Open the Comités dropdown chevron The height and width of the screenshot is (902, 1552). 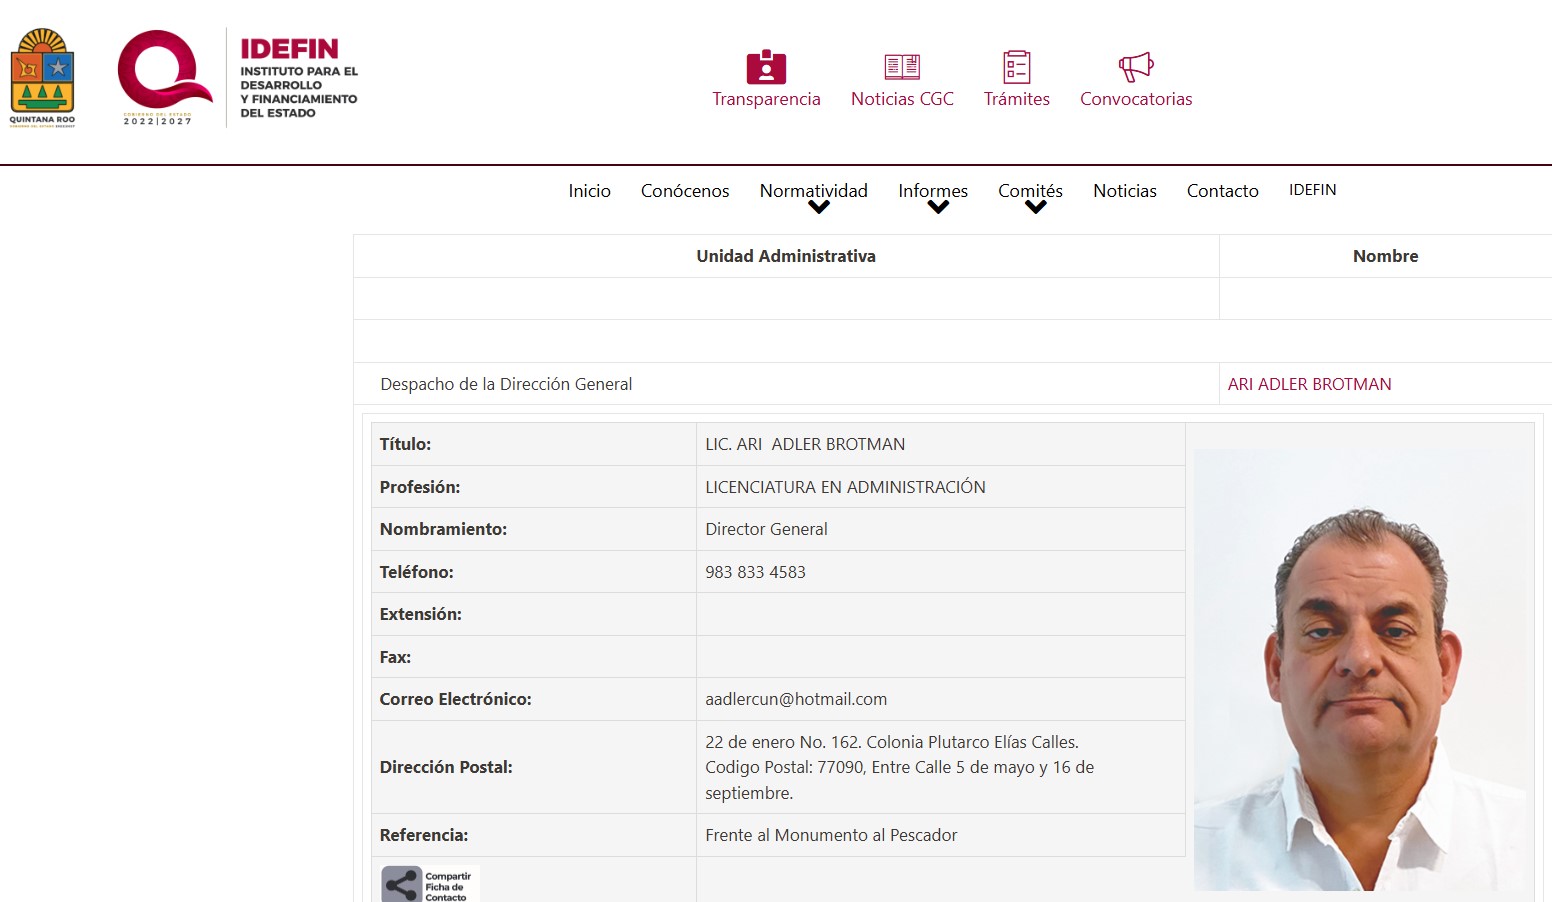1036,208
